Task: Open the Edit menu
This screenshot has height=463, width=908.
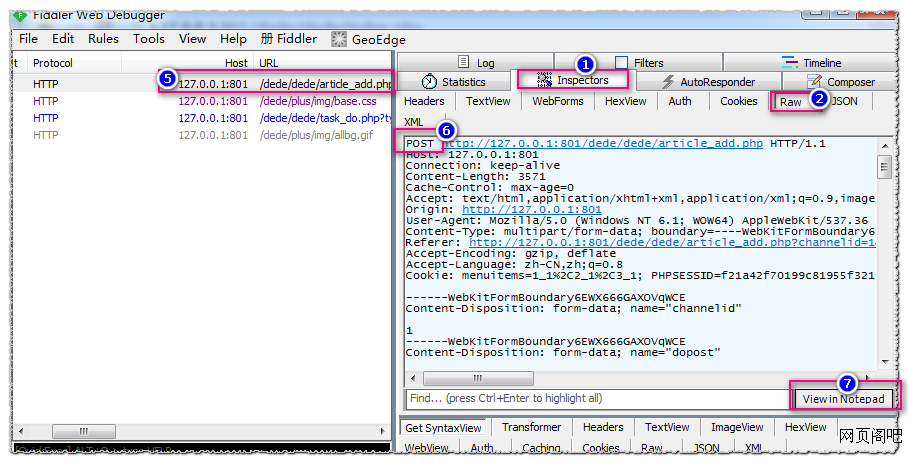Action: (x=63, y=39)
